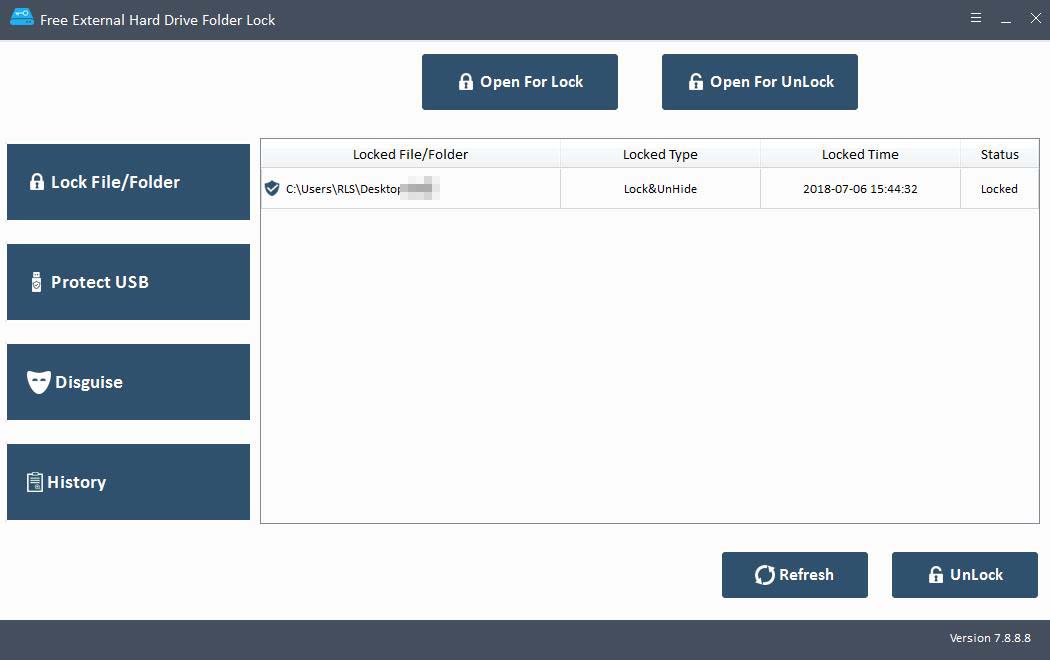Click the Status column header
The width and height of the screenshot is (1050, 660).
tap(999, 154)
